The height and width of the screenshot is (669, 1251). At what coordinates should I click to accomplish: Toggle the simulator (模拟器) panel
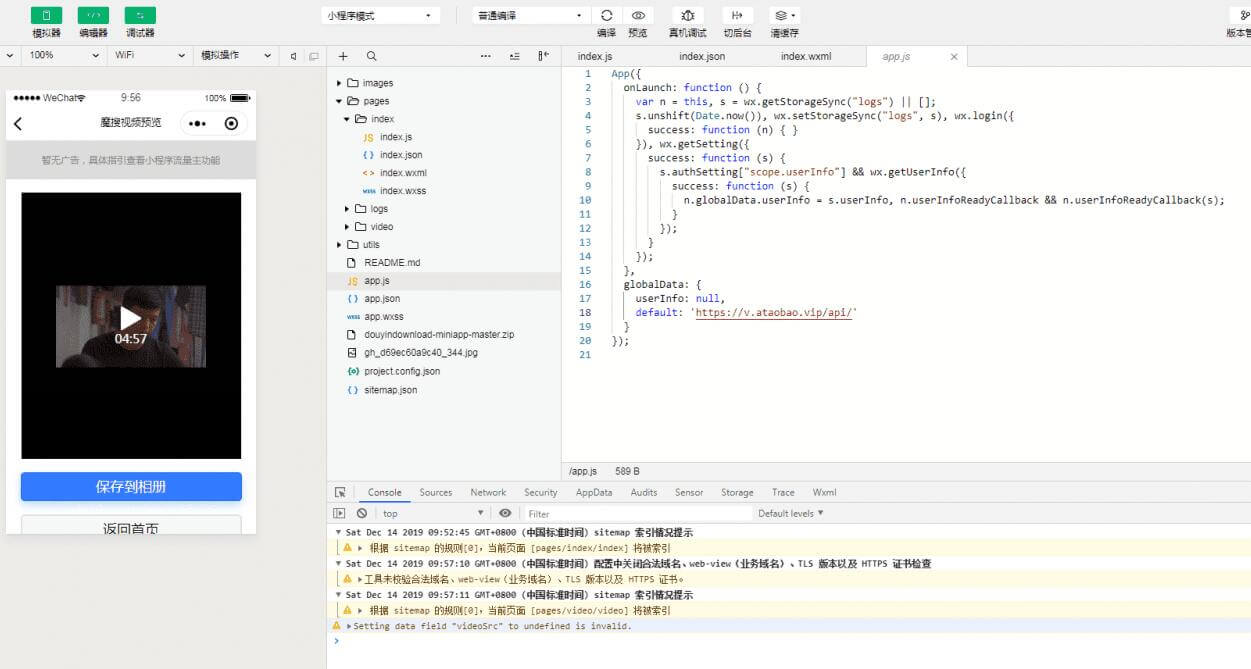click(46, 16)
